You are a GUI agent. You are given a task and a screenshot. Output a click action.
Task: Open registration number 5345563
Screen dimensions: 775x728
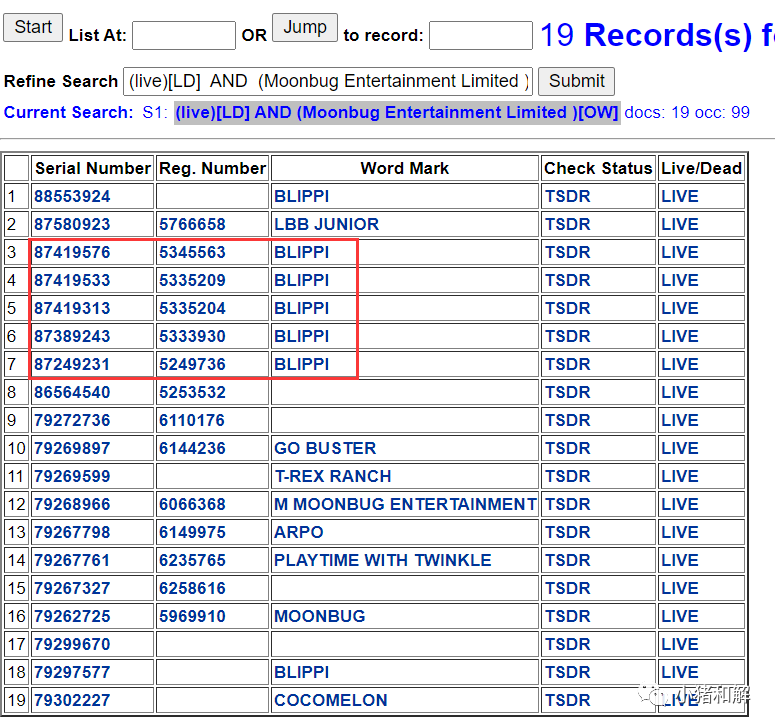192,253
